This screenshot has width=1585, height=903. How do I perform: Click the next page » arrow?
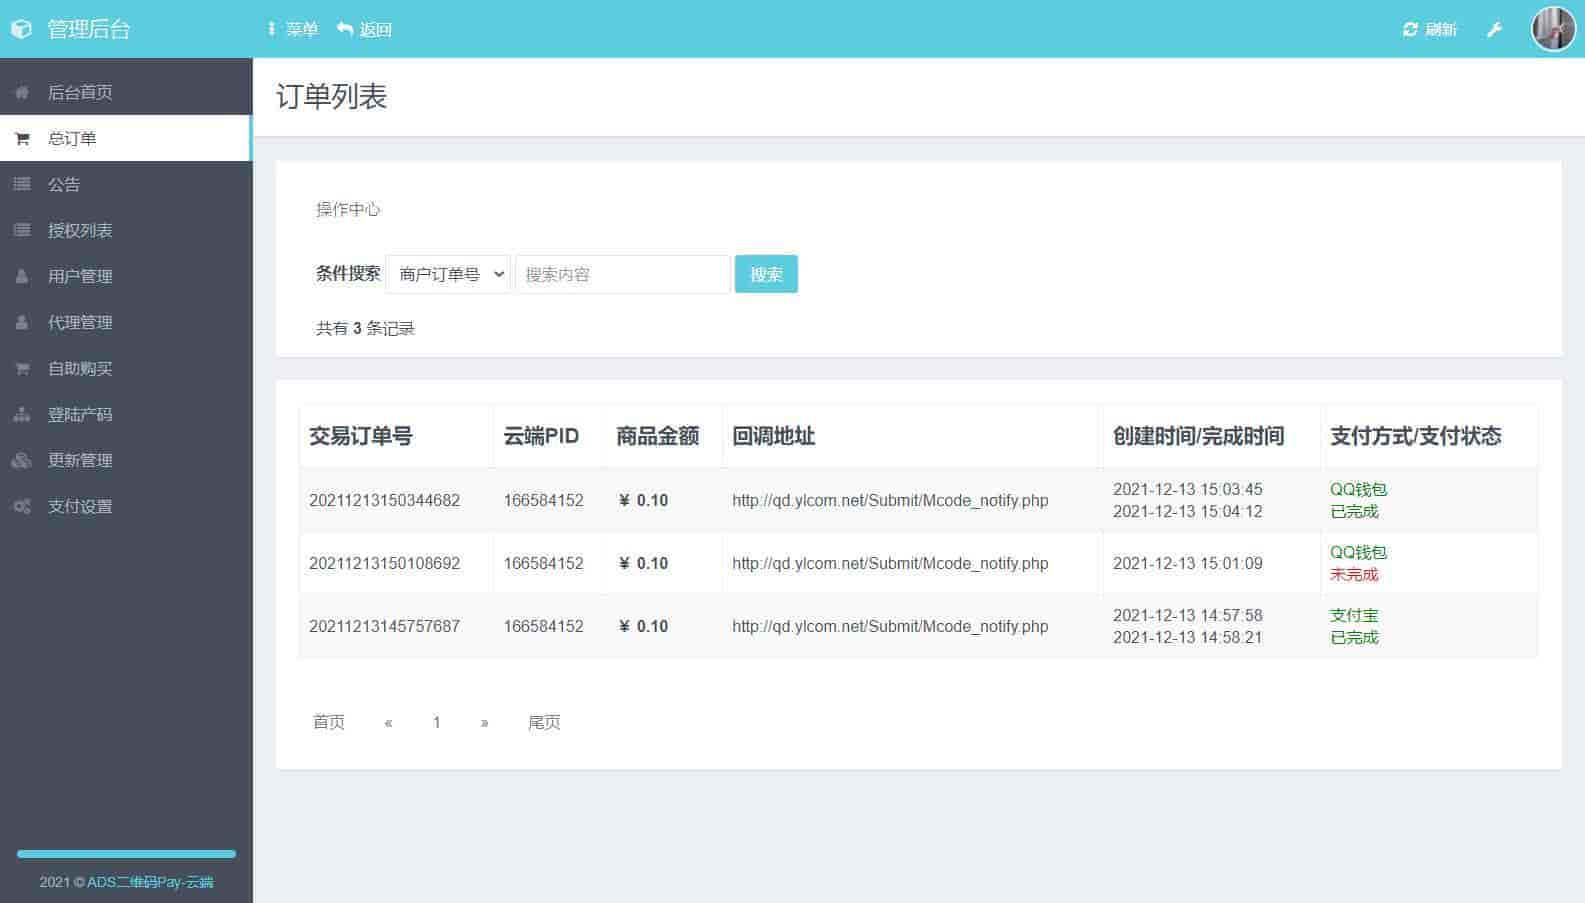(x=485, y=722)
